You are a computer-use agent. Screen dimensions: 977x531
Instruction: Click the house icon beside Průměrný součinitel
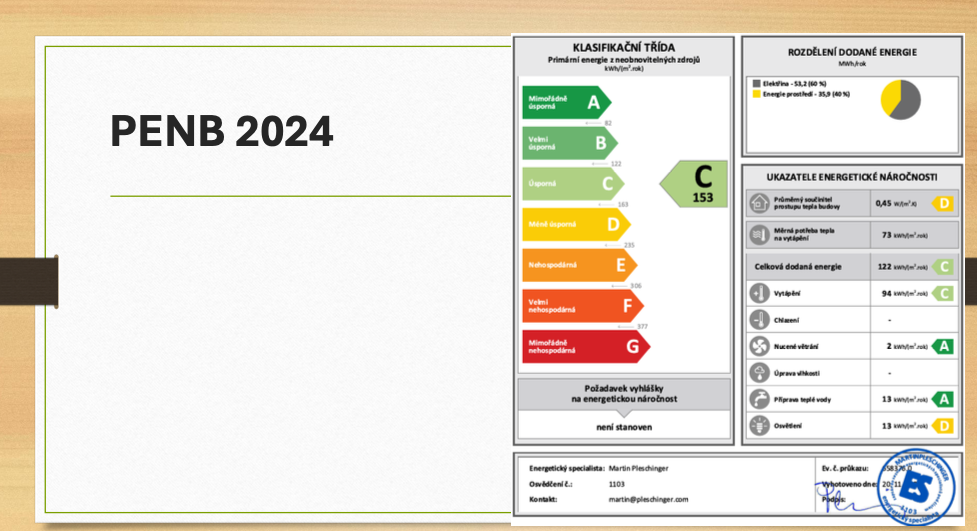[x=759, y=203]
